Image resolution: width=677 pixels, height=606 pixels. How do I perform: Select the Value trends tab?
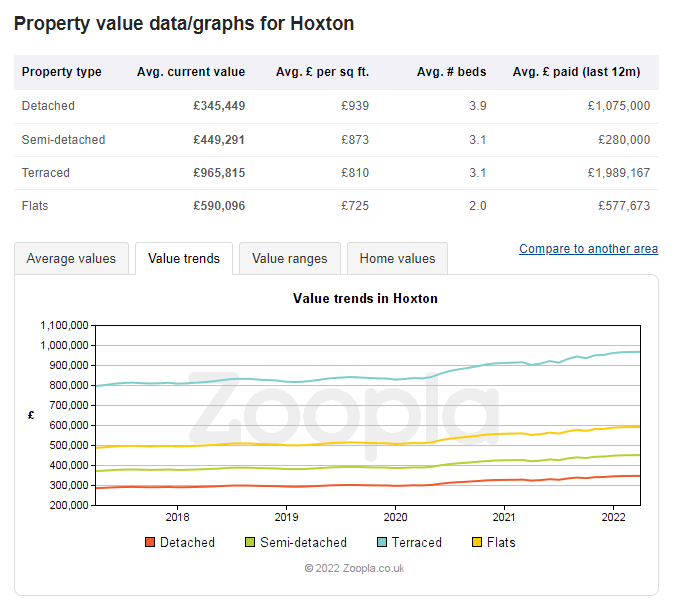coord(184,258)
